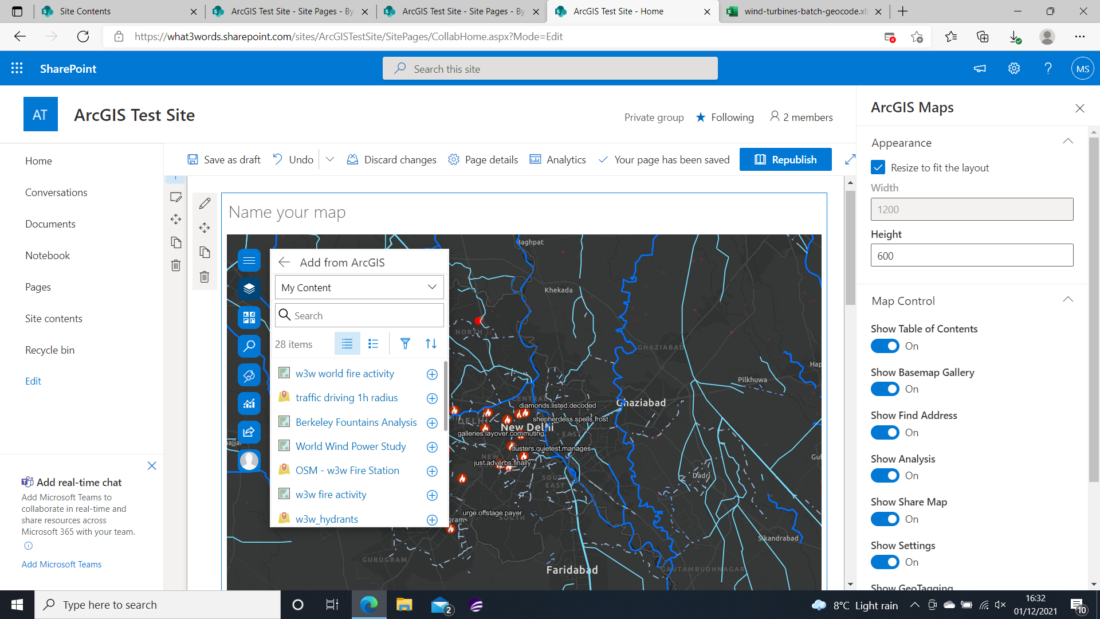Collapse the Appearance section
This screenshot has height=619, width=1100.
pos(1067,142)
